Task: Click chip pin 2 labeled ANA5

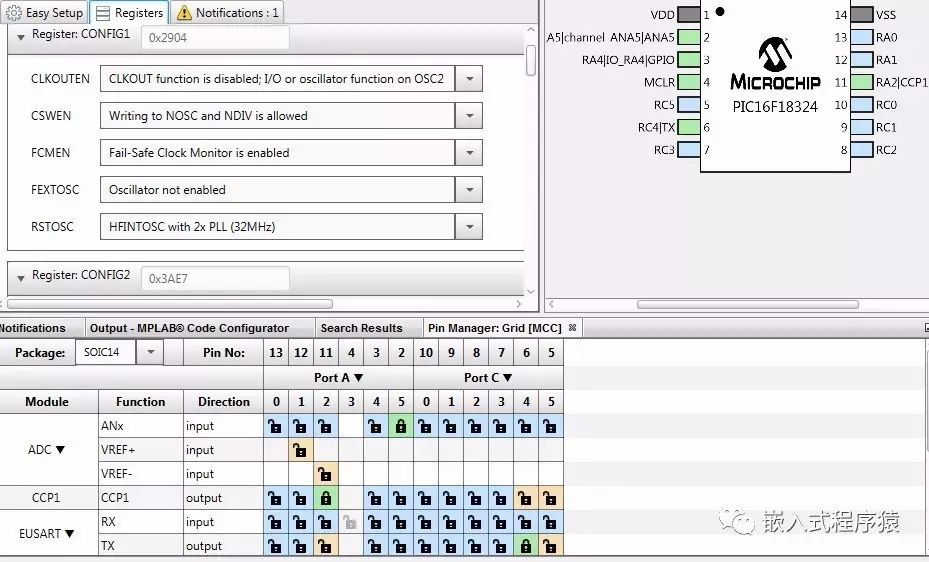Action: point(688,37)
